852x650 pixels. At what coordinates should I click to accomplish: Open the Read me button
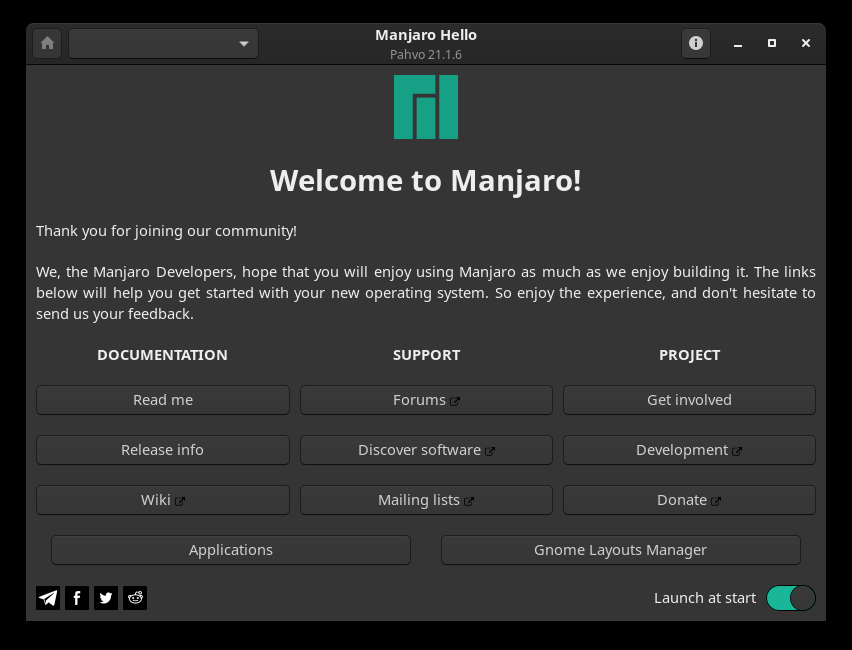coord(163,400)
